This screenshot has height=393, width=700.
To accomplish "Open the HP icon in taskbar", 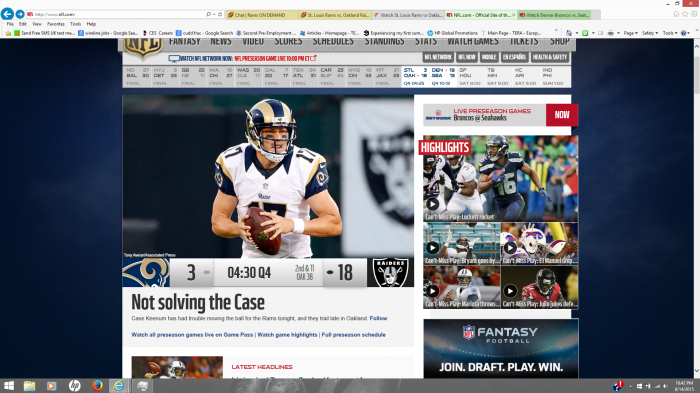I will point(75,386).
